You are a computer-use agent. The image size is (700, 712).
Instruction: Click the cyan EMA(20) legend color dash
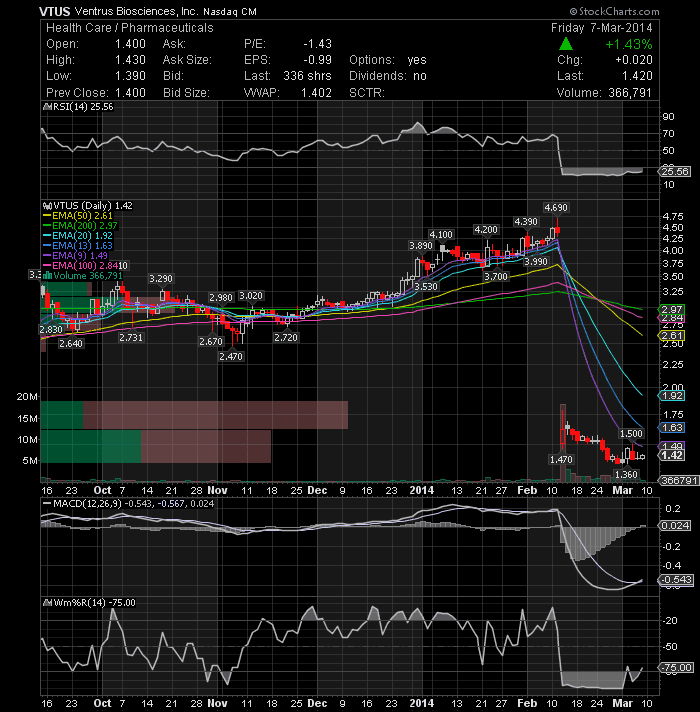click(x=47, y=236)
